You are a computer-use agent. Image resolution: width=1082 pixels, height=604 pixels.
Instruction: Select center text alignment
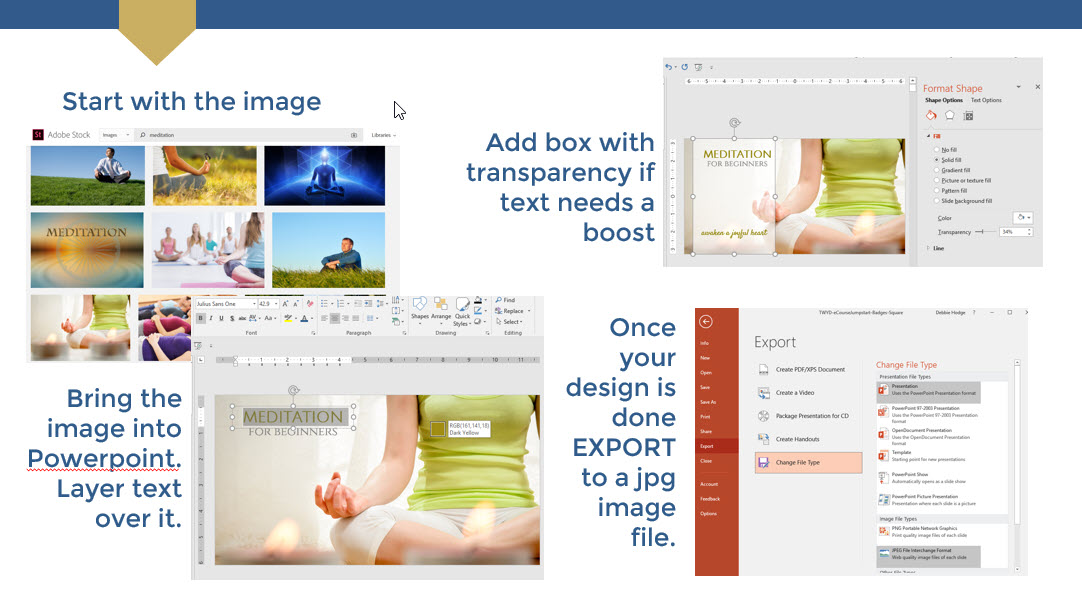click(x=335, y=318)
